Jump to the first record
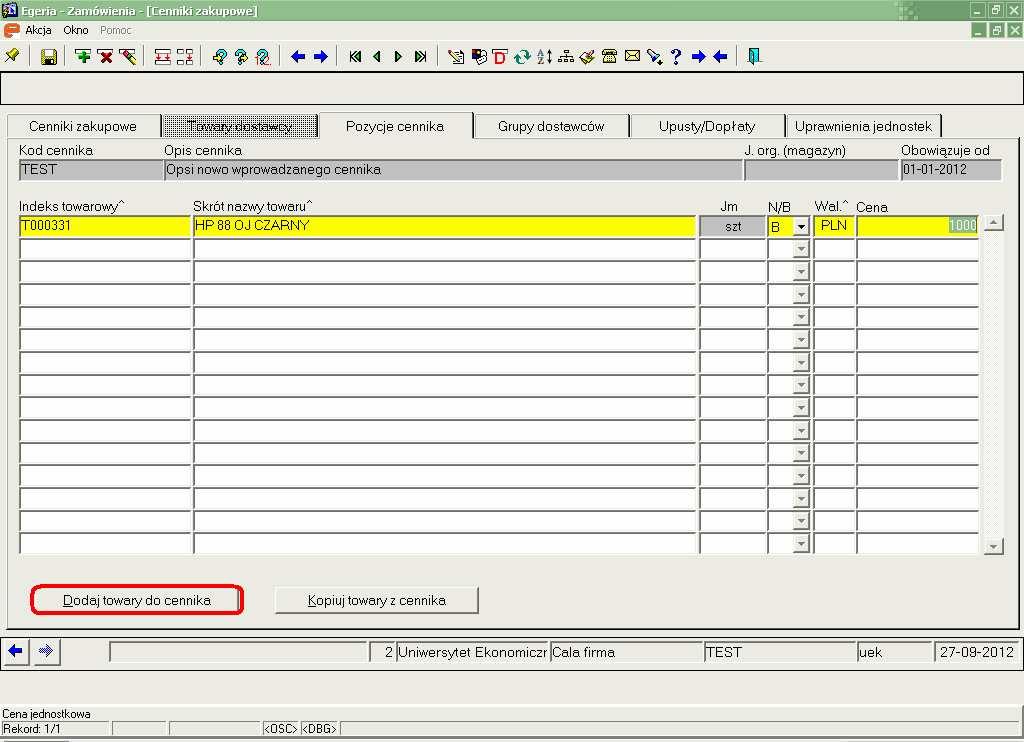The image size is (1024, 742). point(355,57)
